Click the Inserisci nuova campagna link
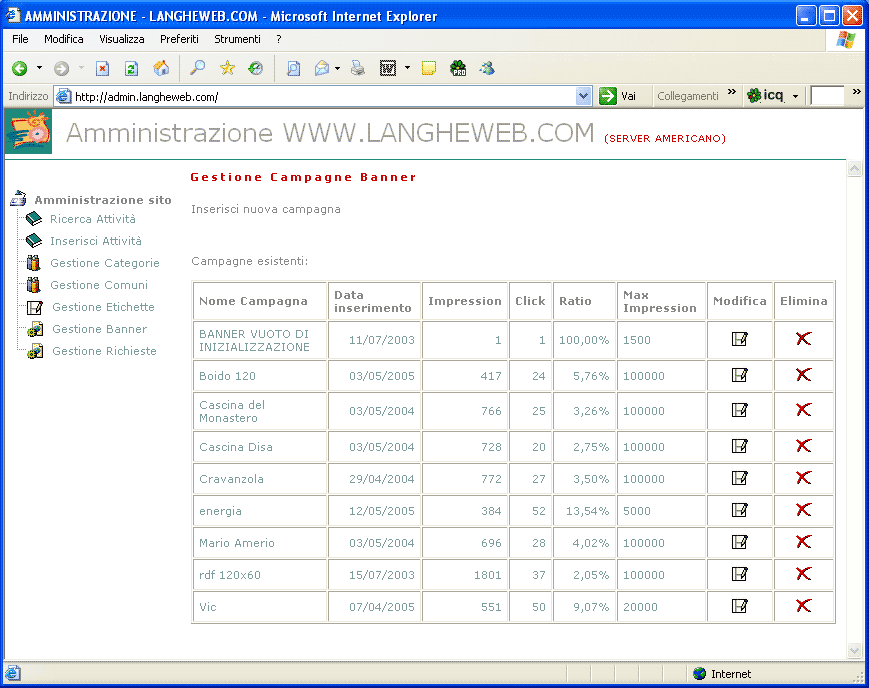This screenshot has width=869, height=688. (x=266, y=210)
